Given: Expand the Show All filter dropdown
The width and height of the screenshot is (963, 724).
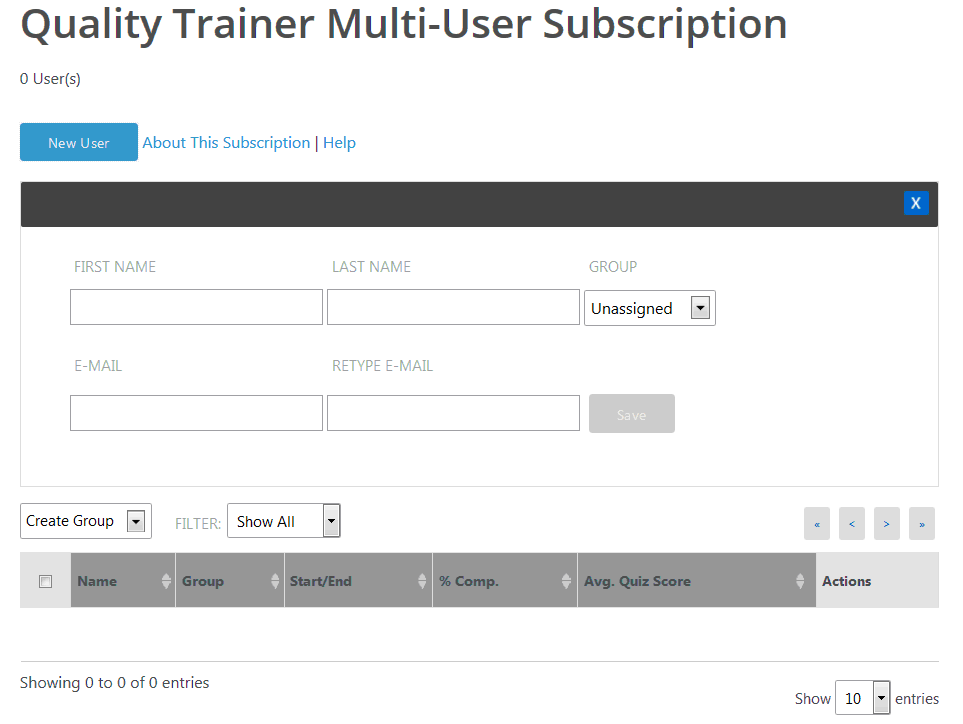Looking at the screenshot, I should (x=284, y=521).
